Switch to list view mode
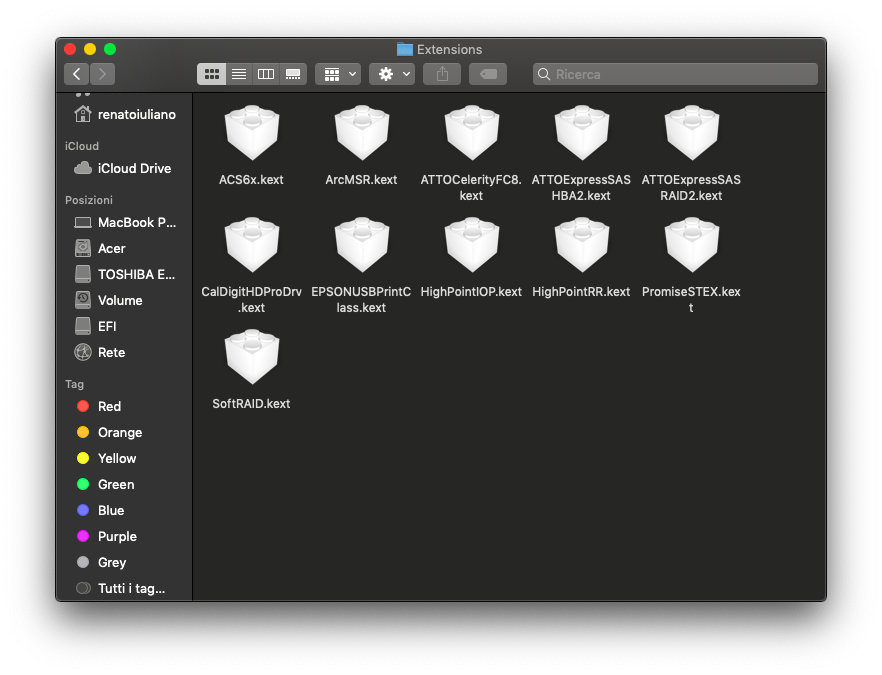 coord(239,74)
